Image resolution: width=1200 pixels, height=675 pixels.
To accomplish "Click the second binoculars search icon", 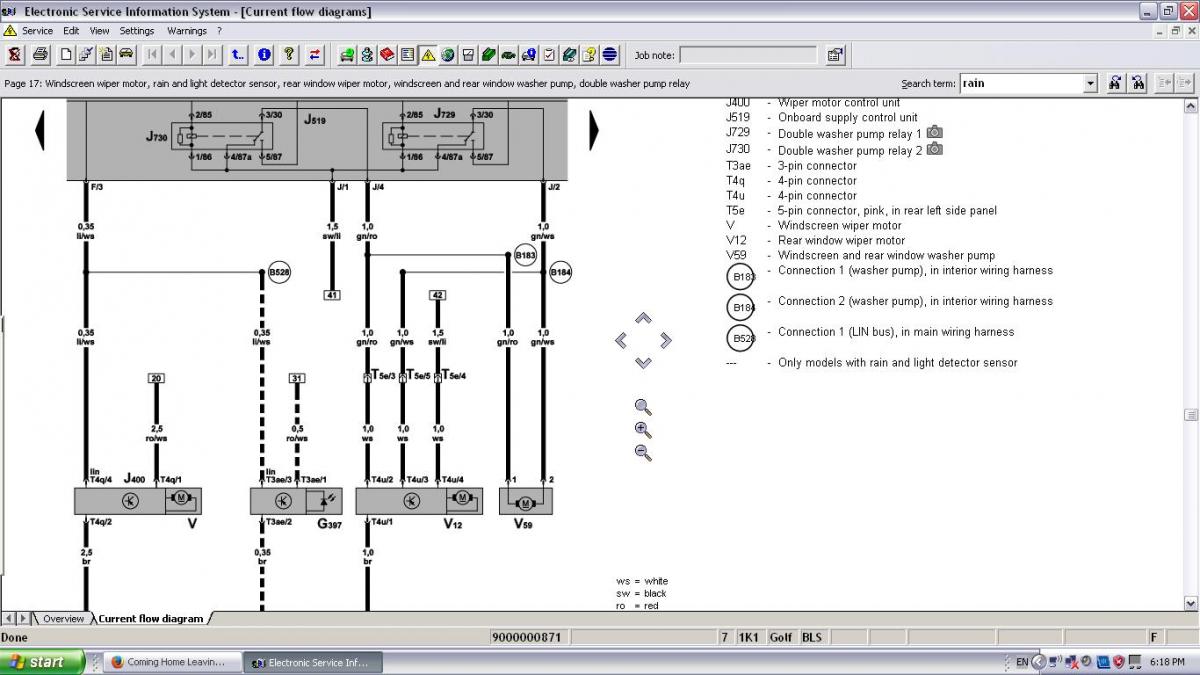I will pos(1138,84).
